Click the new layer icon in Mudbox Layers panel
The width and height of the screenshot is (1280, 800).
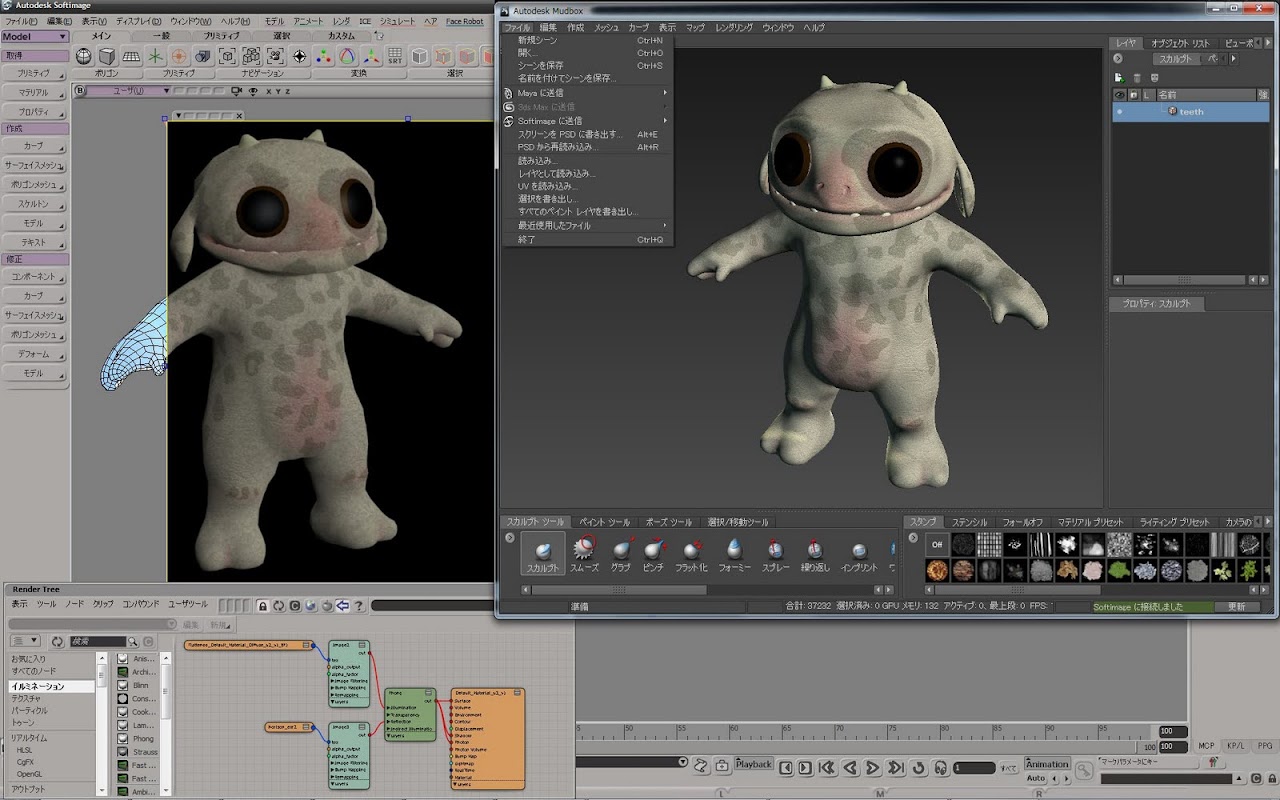coord(1119,77)
